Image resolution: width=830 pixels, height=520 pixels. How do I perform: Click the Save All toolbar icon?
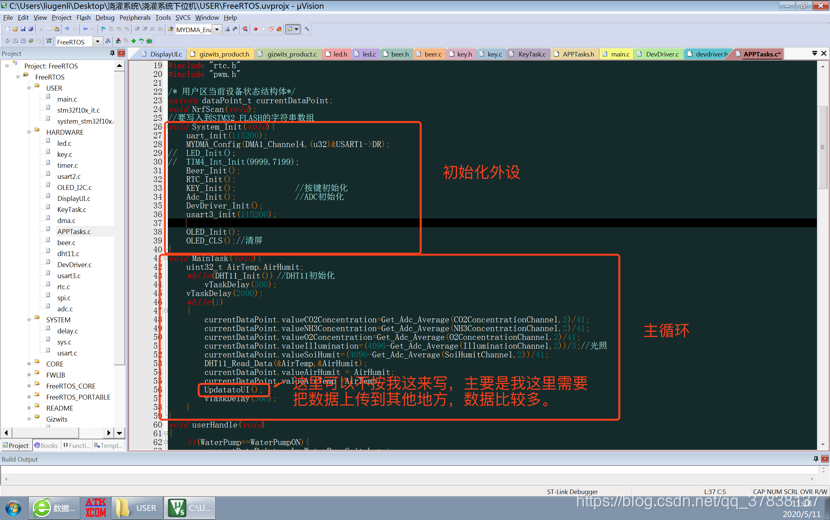click(30, 29)
